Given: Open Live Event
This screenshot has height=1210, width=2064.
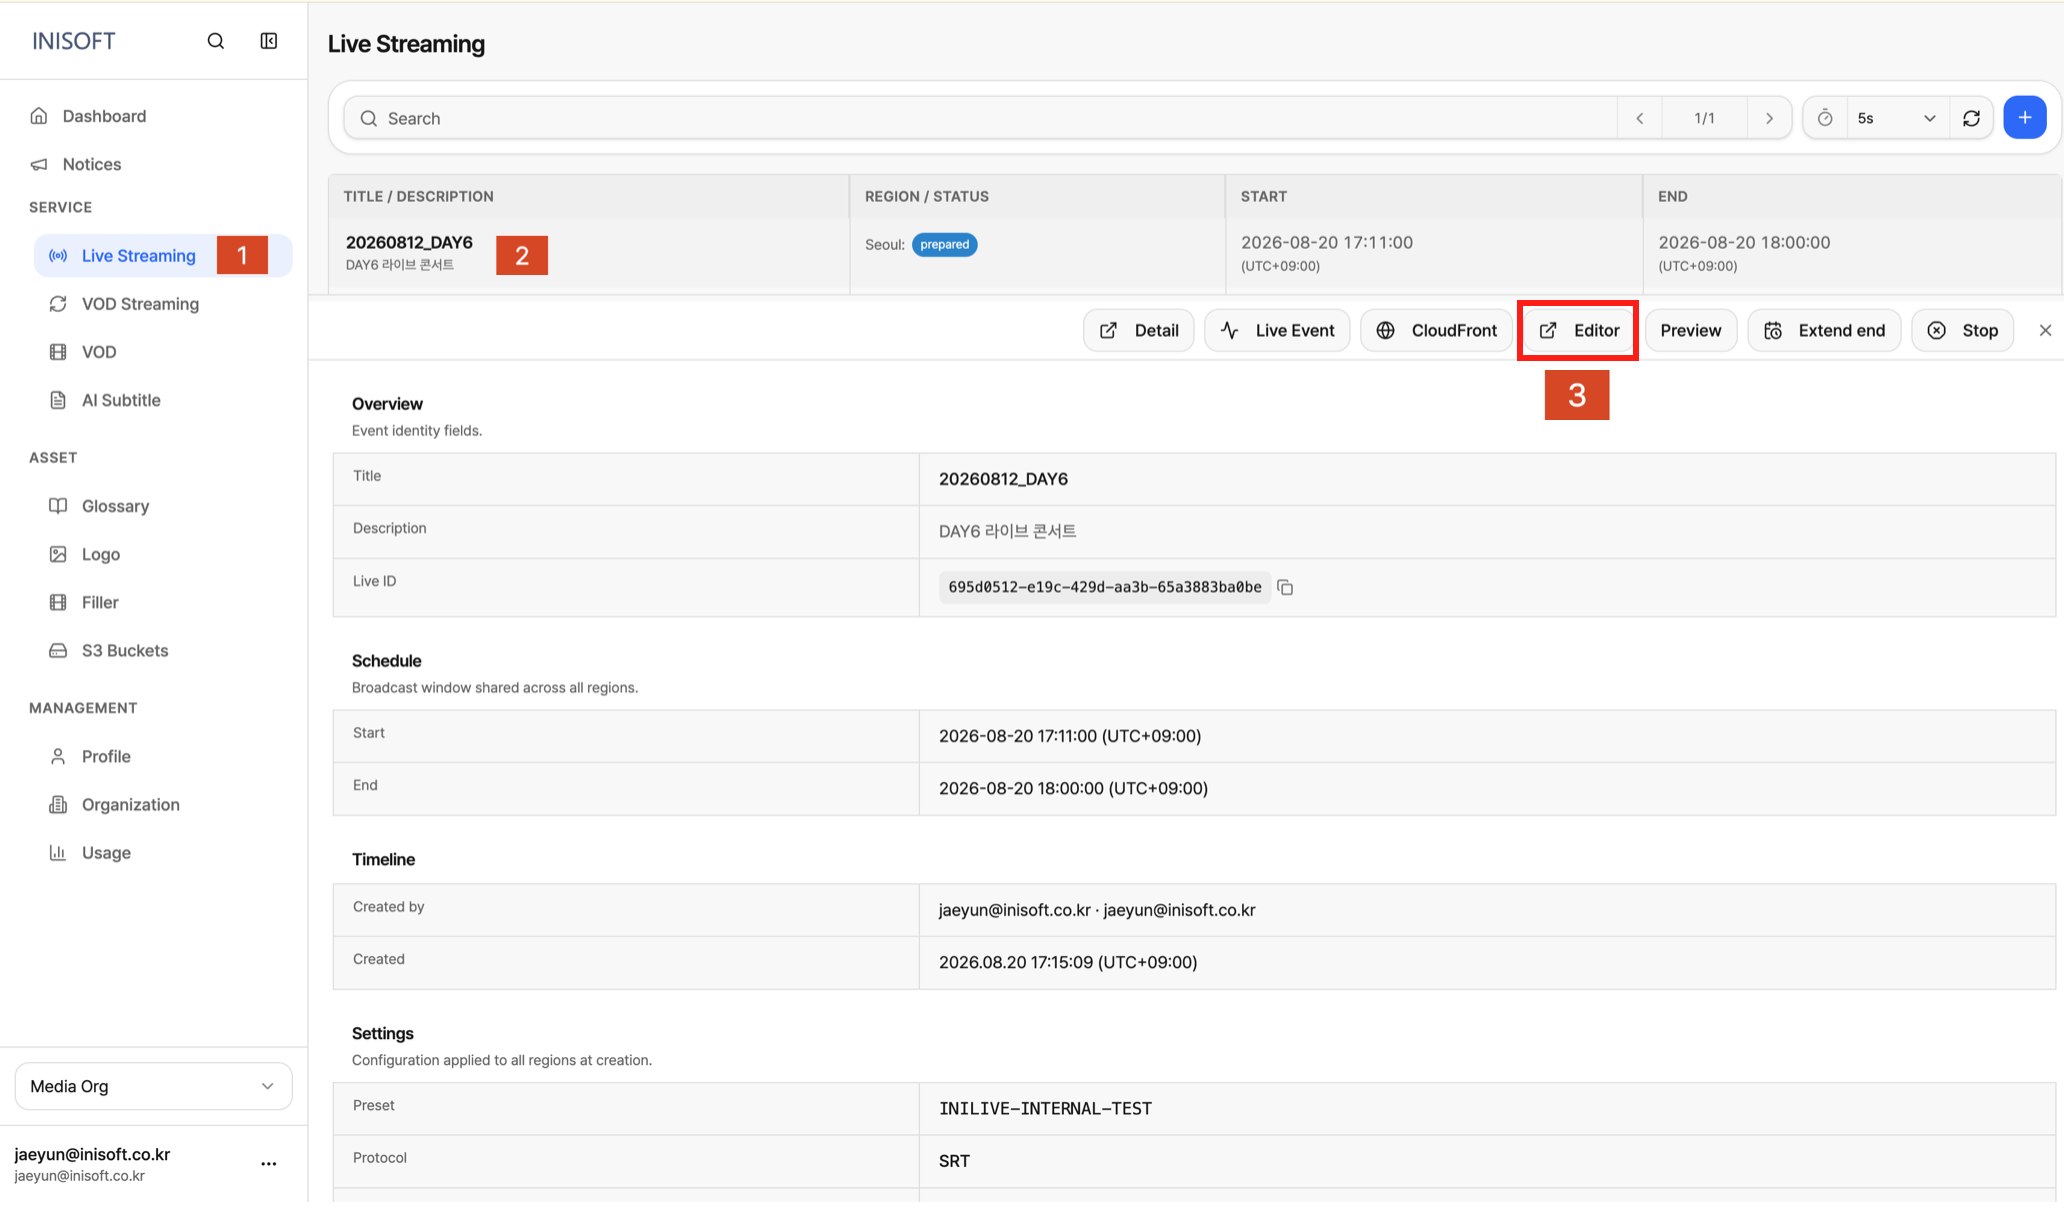Looking at the screenshot, I should [x=1277, y=330].
